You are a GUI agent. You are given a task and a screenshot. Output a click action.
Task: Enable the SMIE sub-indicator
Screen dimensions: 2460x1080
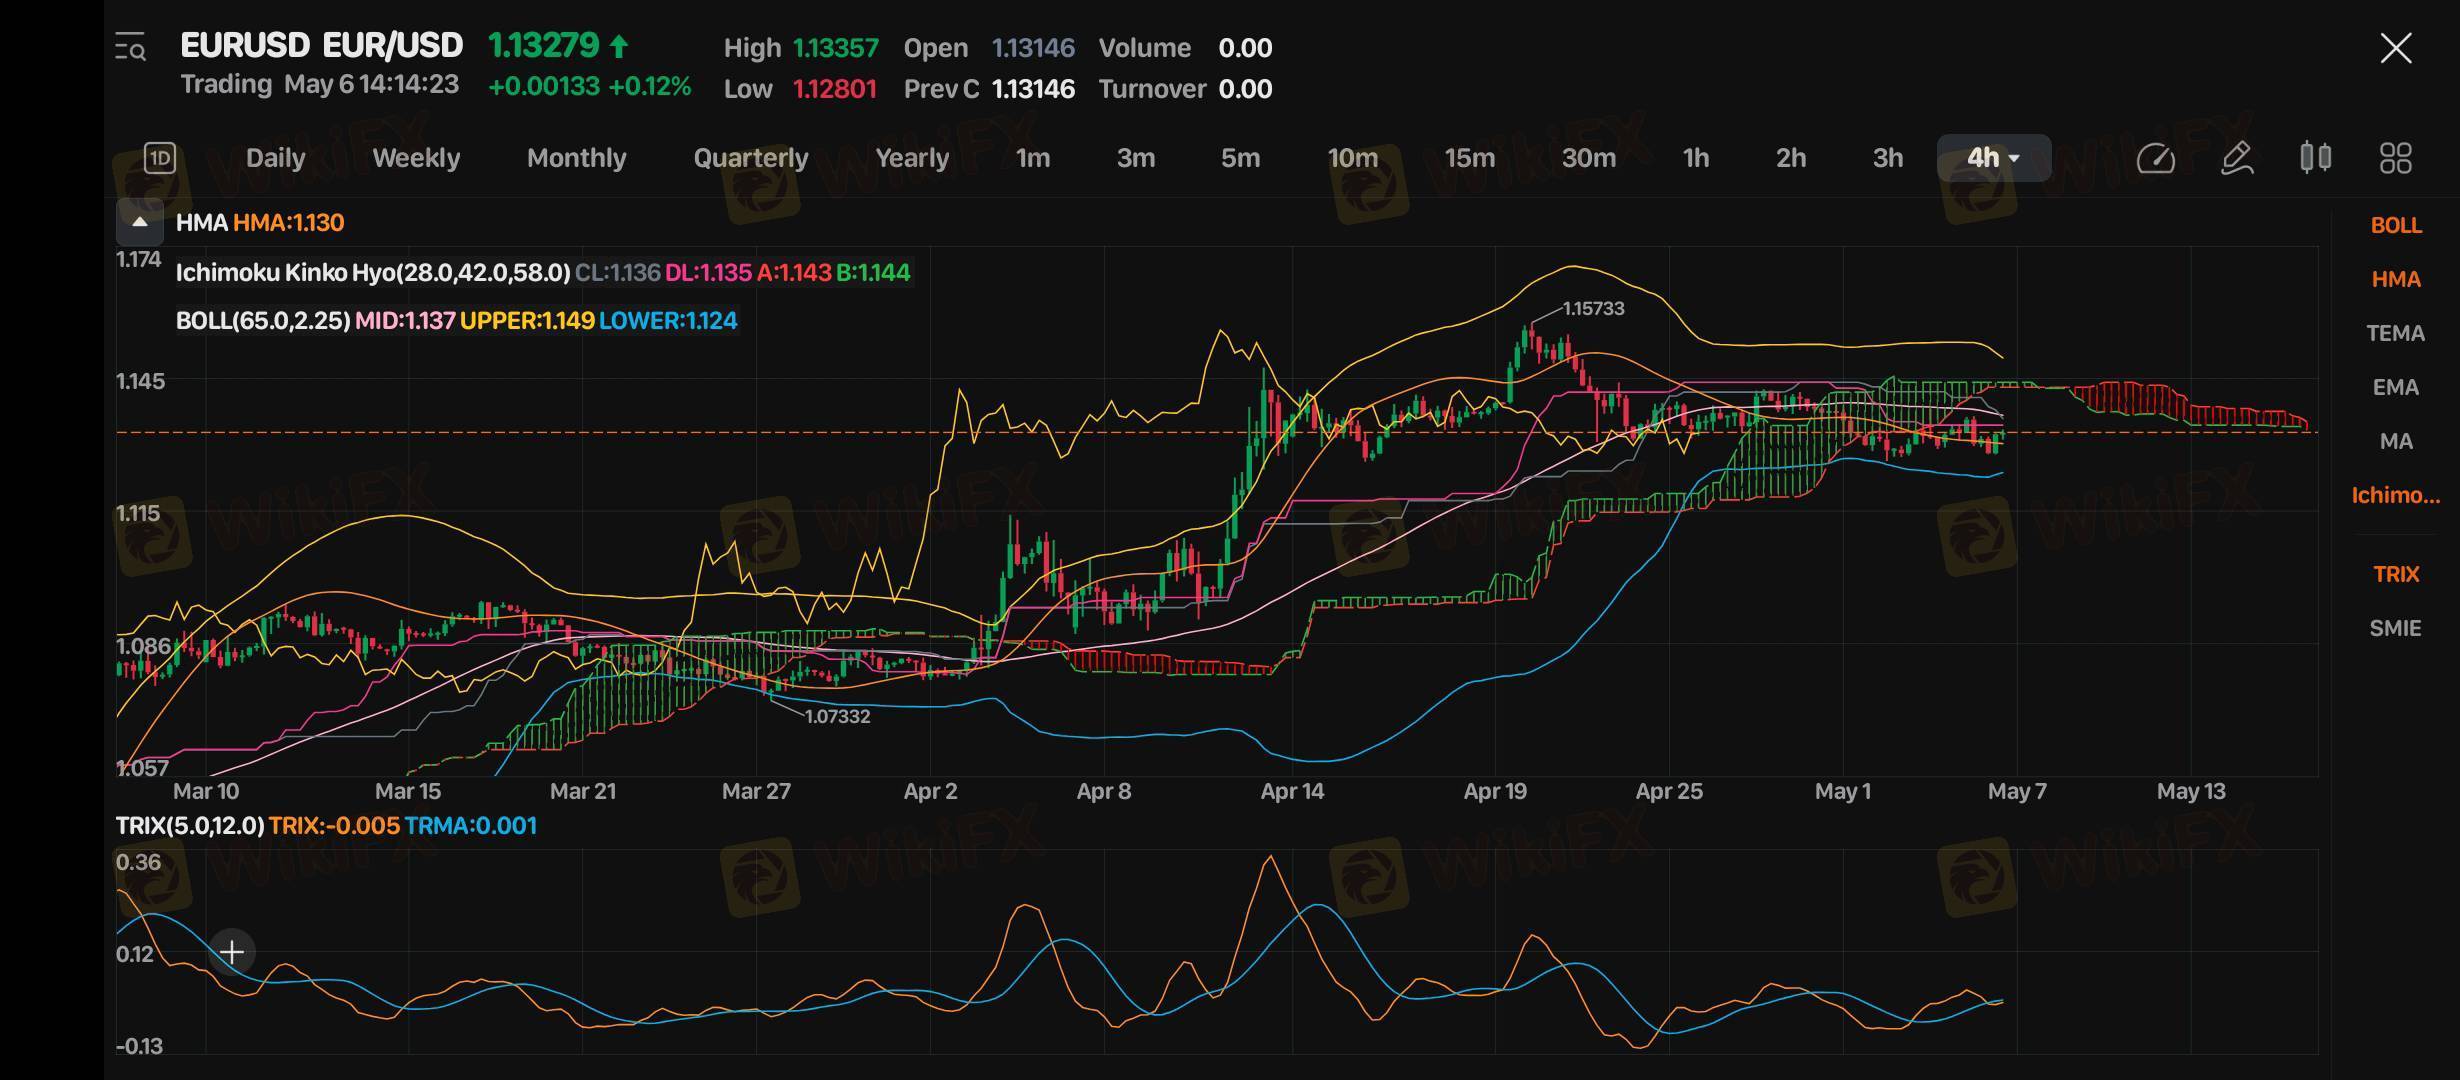2395,628
